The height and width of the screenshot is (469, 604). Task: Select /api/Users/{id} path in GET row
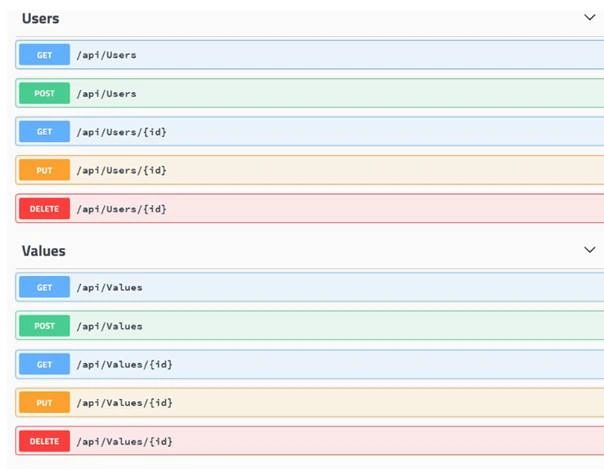(121, 132)
